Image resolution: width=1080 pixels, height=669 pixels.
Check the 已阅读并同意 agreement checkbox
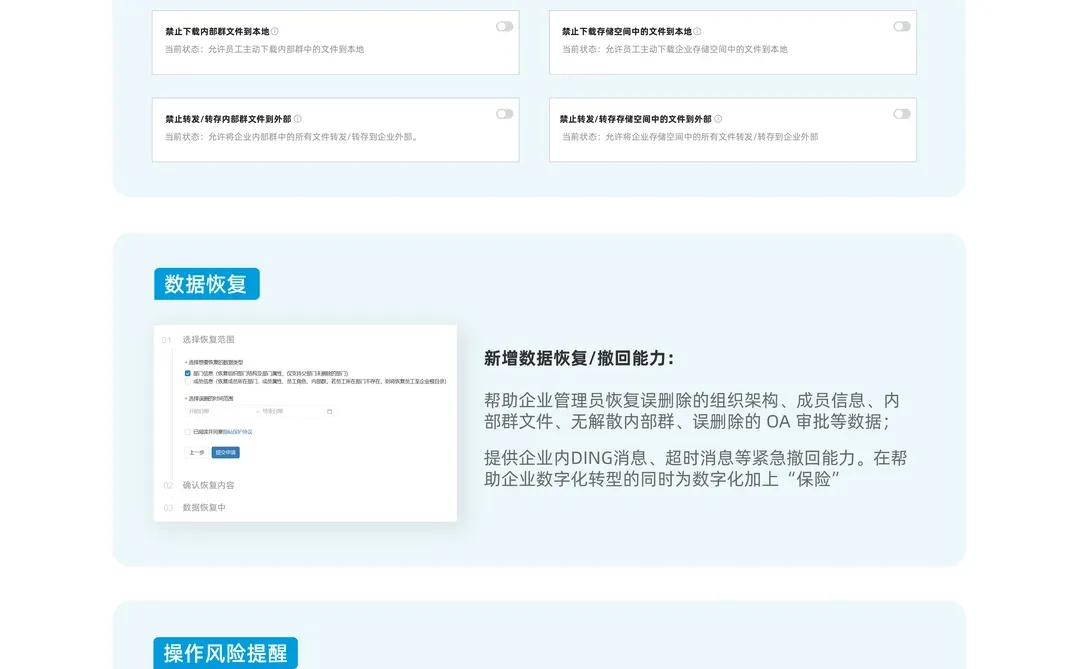187,431
